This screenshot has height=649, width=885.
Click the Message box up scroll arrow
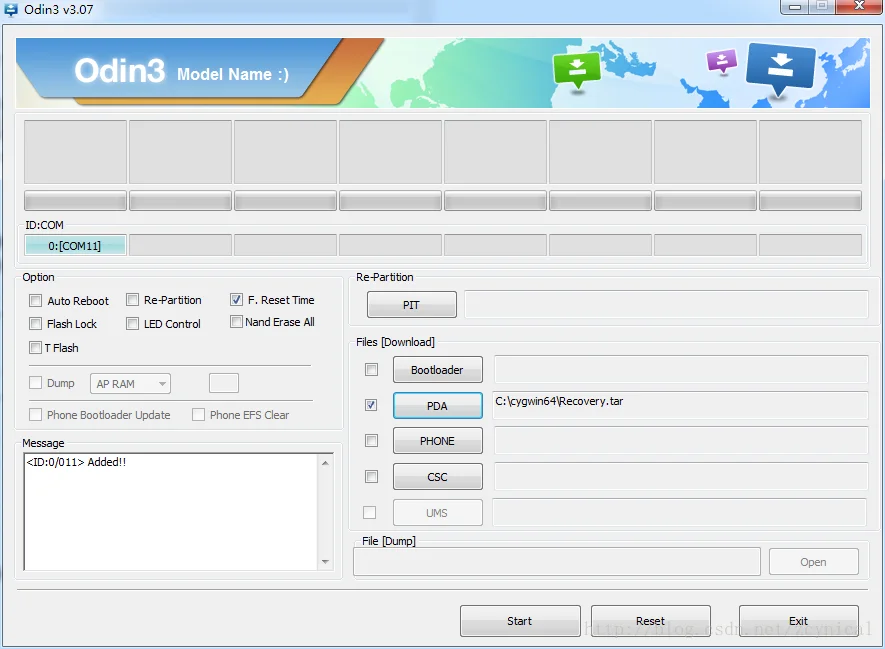click(x=325, y=463)
